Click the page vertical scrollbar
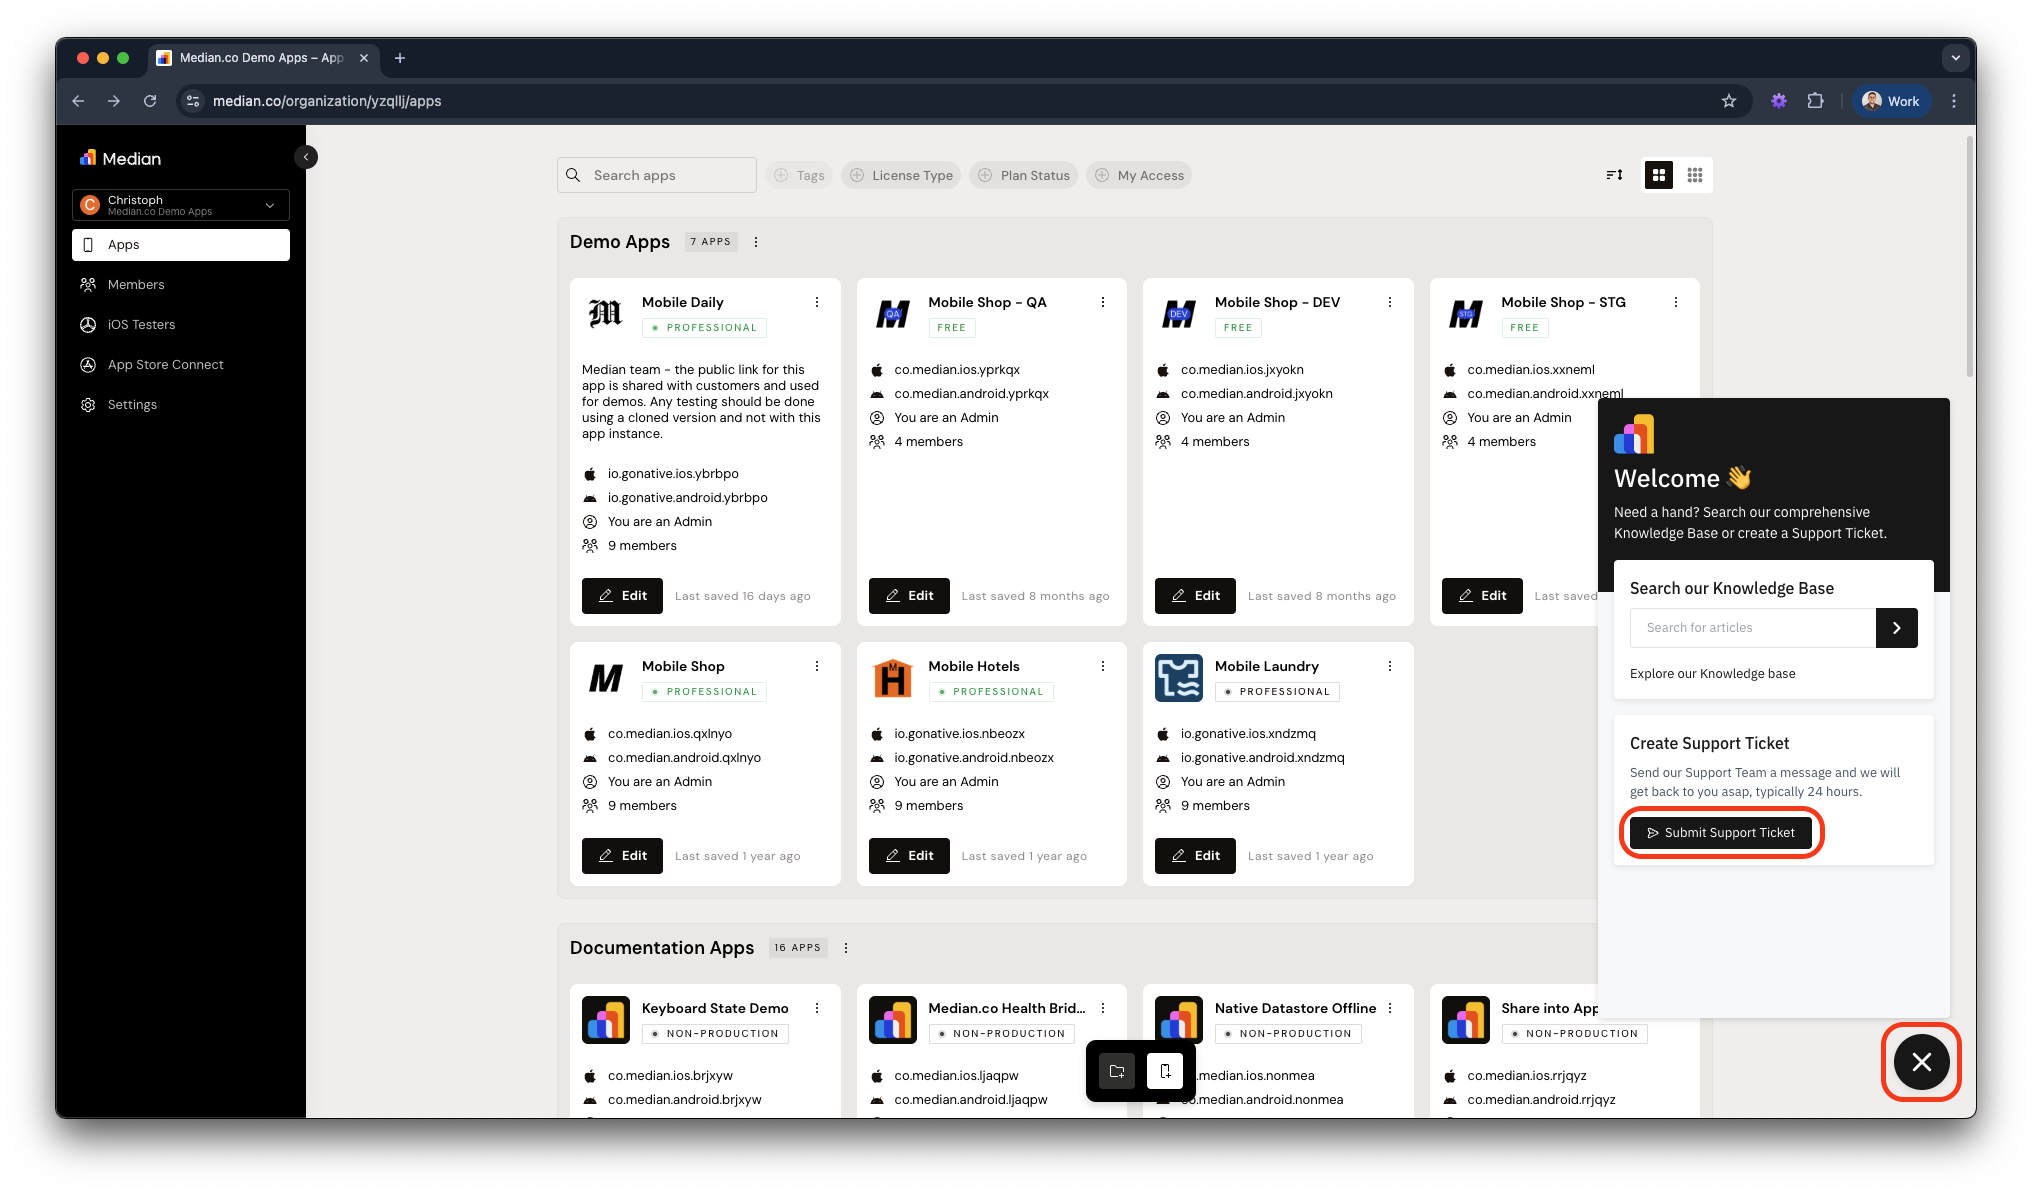This screenshot has height=1192, width=2032. pyautogui.click(x=1969, y=258)
